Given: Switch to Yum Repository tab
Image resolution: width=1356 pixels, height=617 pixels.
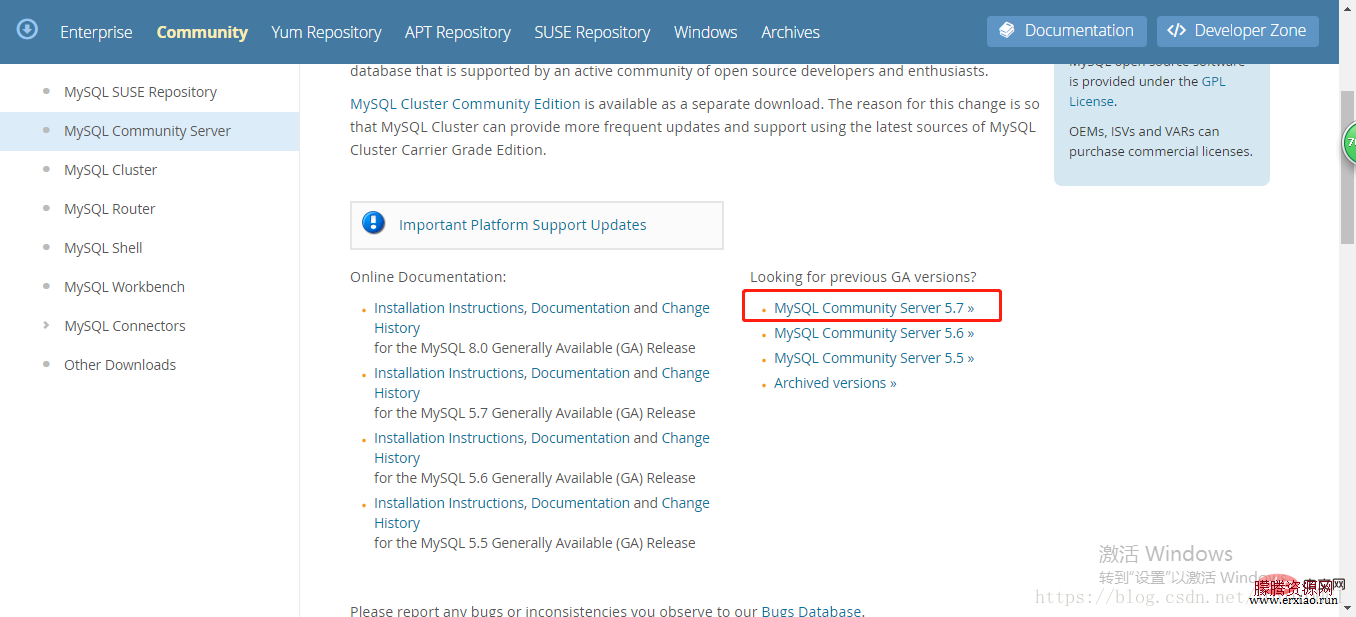Looking at the screenshot, I should [326, 32].
